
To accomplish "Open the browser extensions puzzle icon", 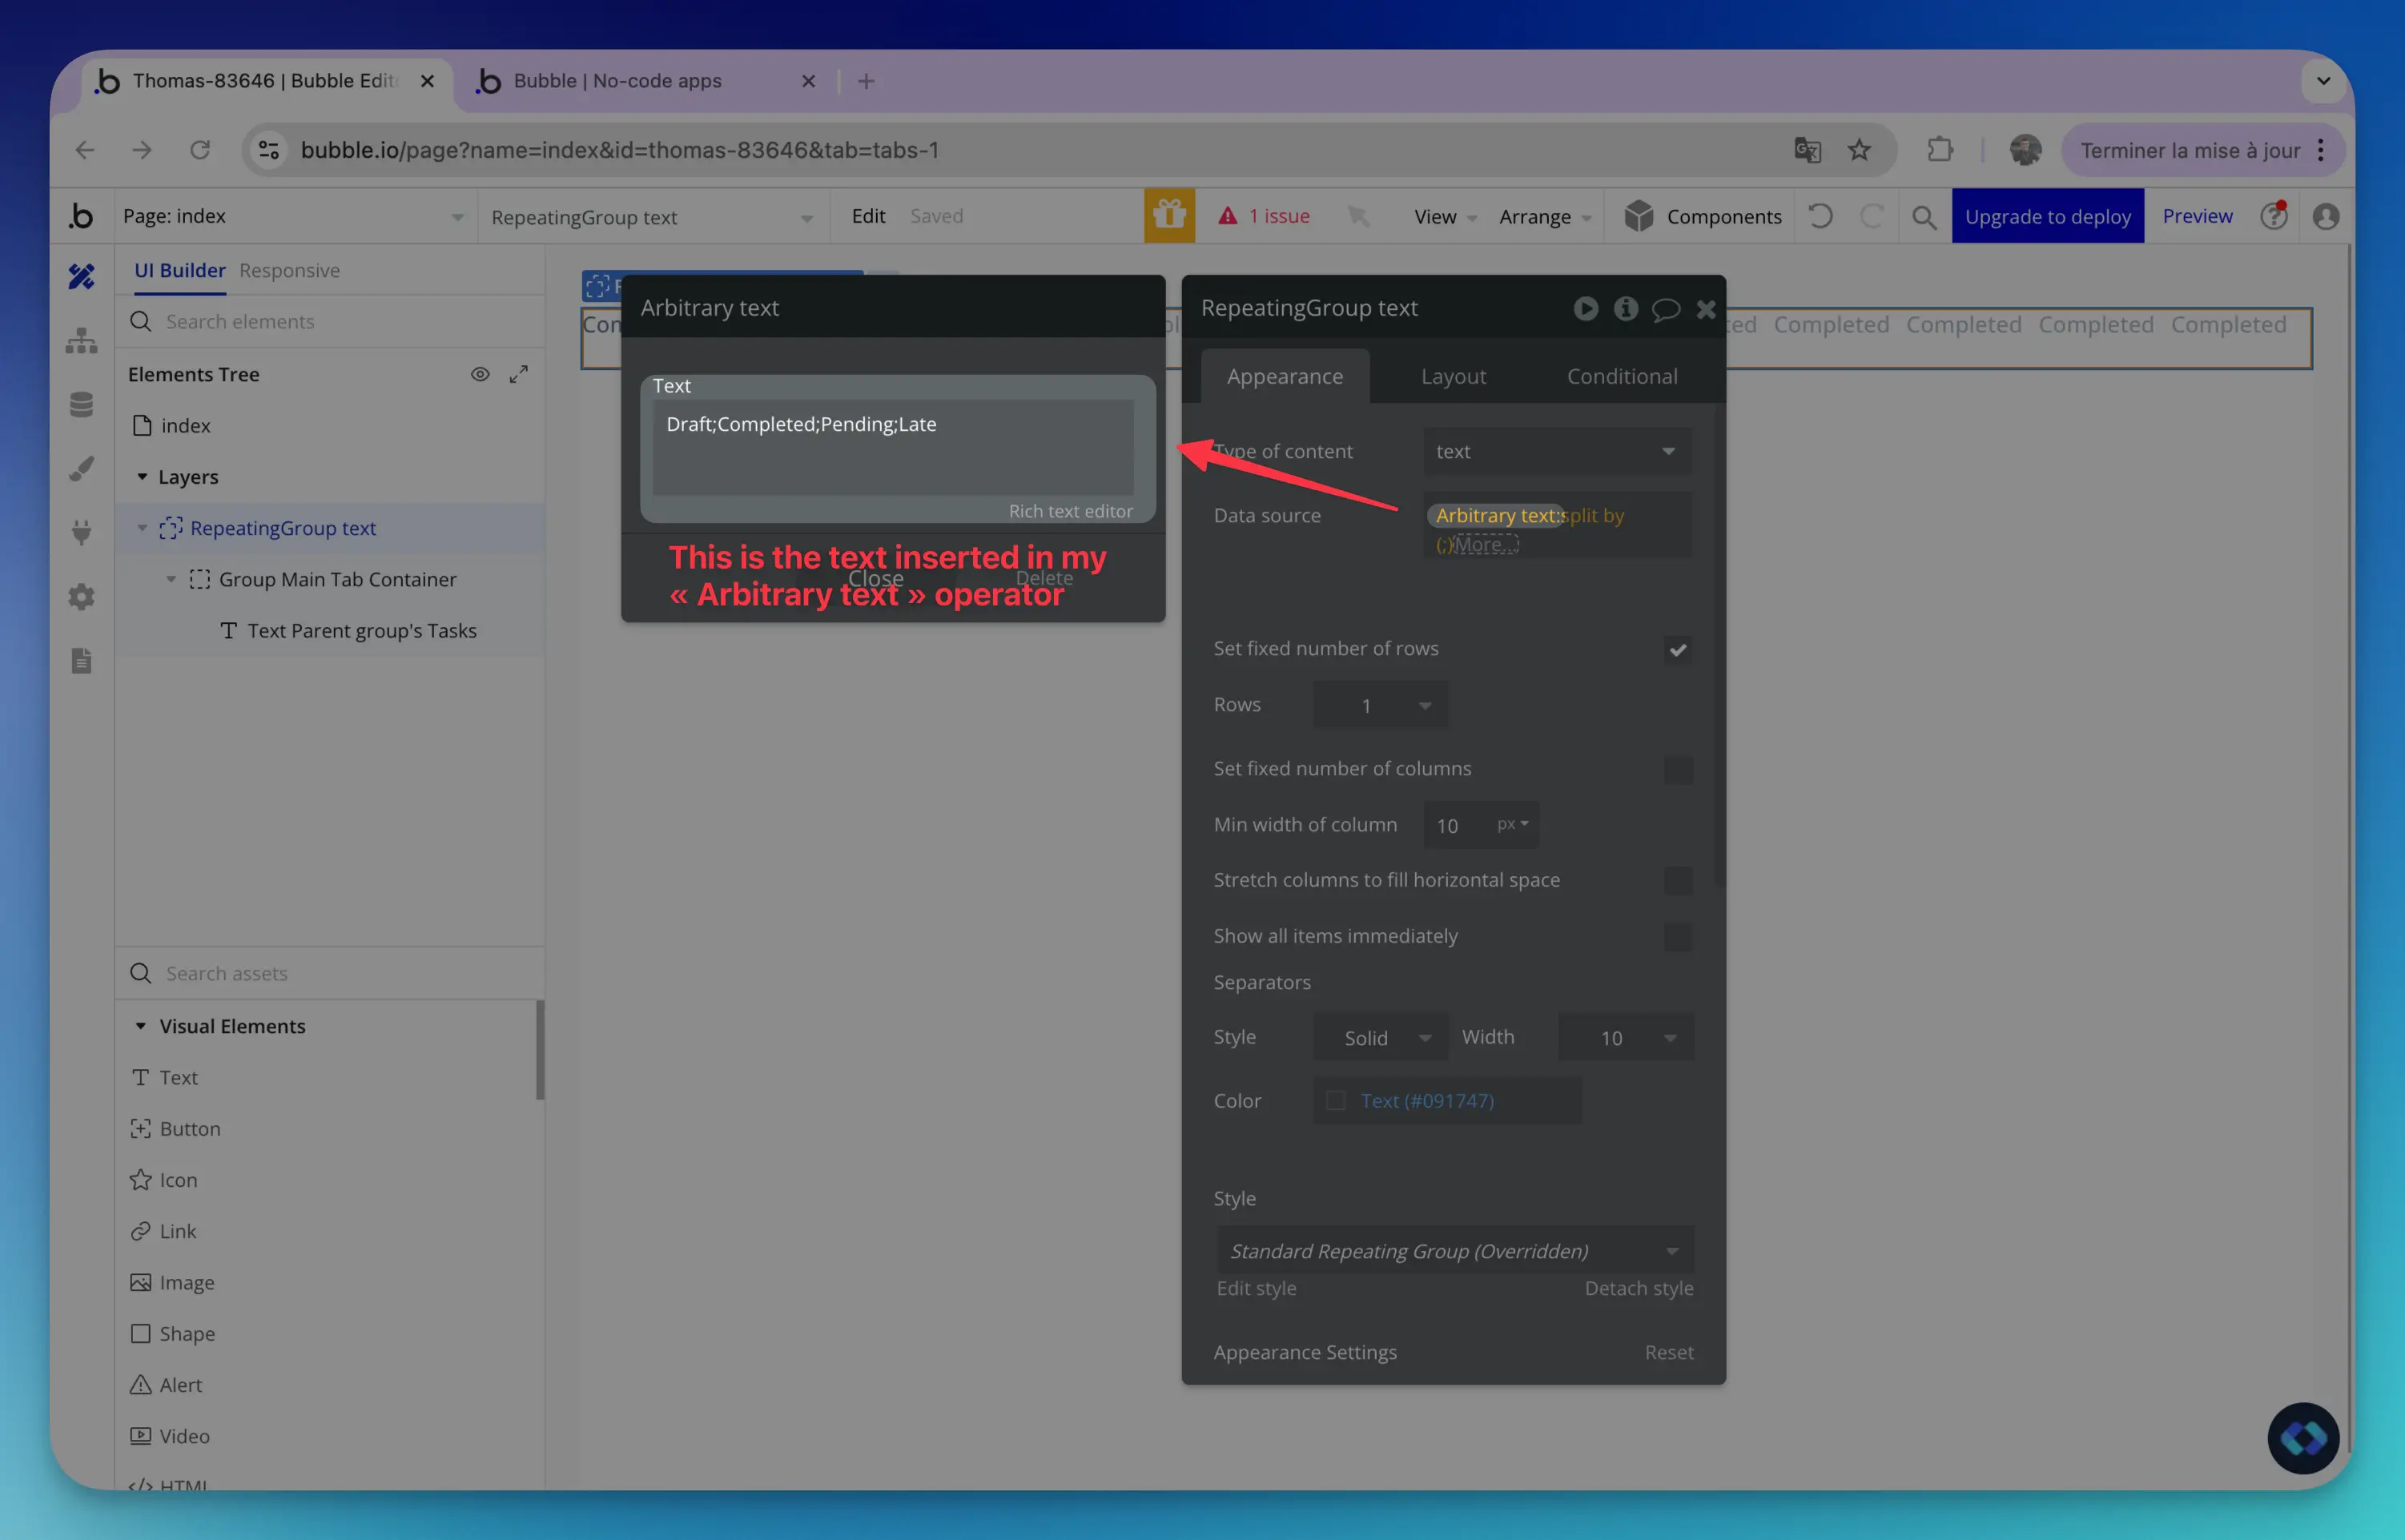I will (1940, 150).
